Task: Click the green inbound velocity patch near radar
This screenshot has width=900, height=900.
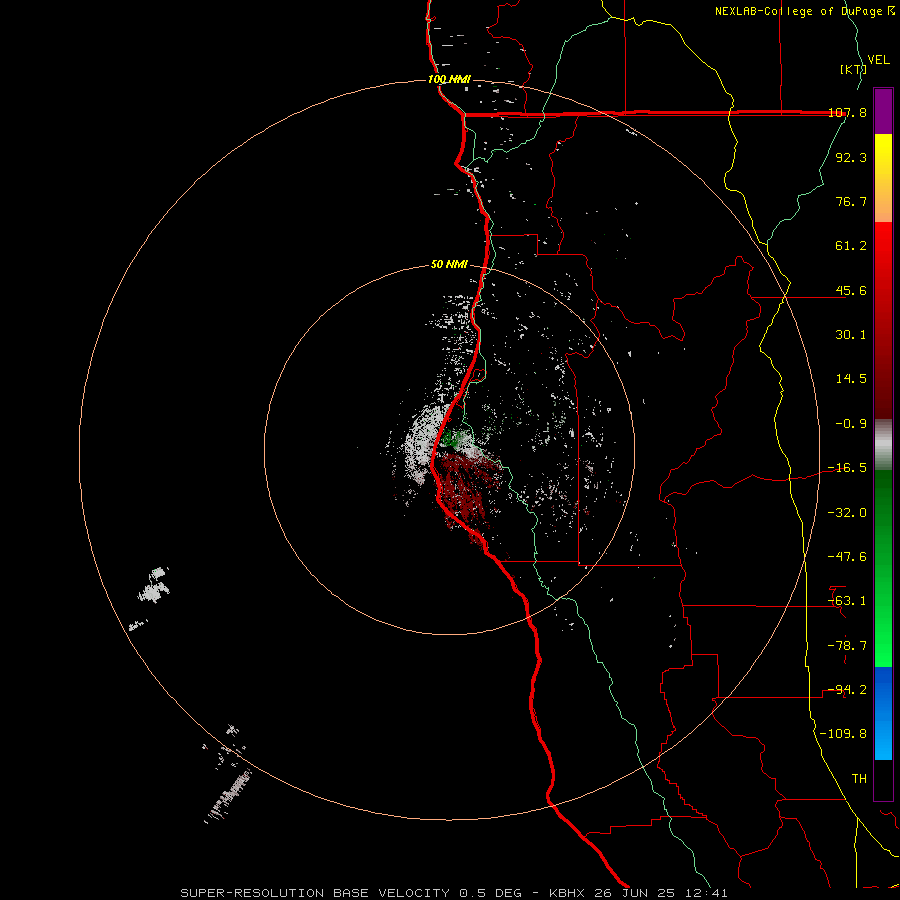Action: [451, 439]
